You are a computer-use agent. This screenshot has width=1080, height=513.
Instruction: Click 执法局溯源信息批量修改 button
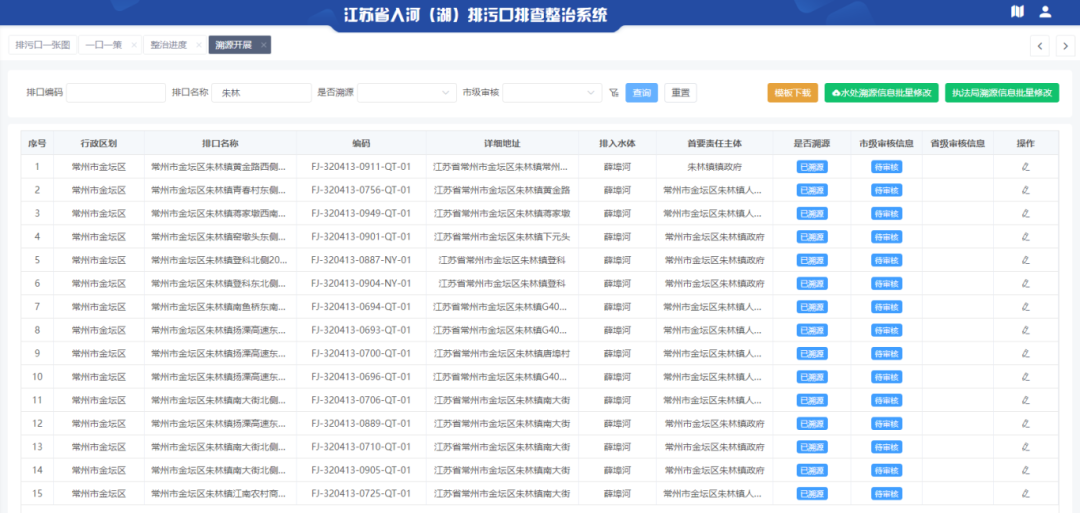pyautogui.click(x=1002, y=93)
